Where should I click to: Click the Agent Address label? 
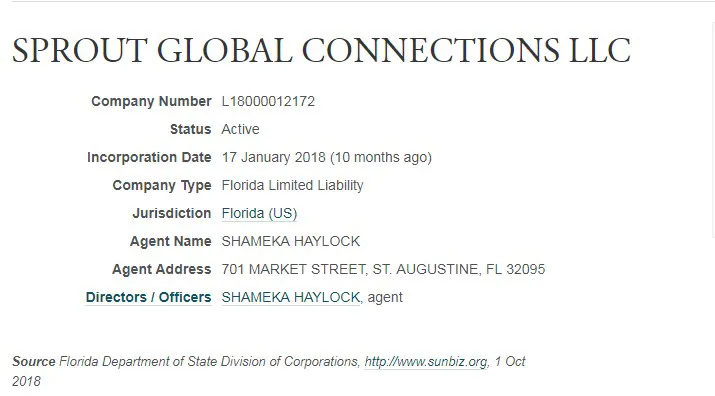tap(161, 270)
